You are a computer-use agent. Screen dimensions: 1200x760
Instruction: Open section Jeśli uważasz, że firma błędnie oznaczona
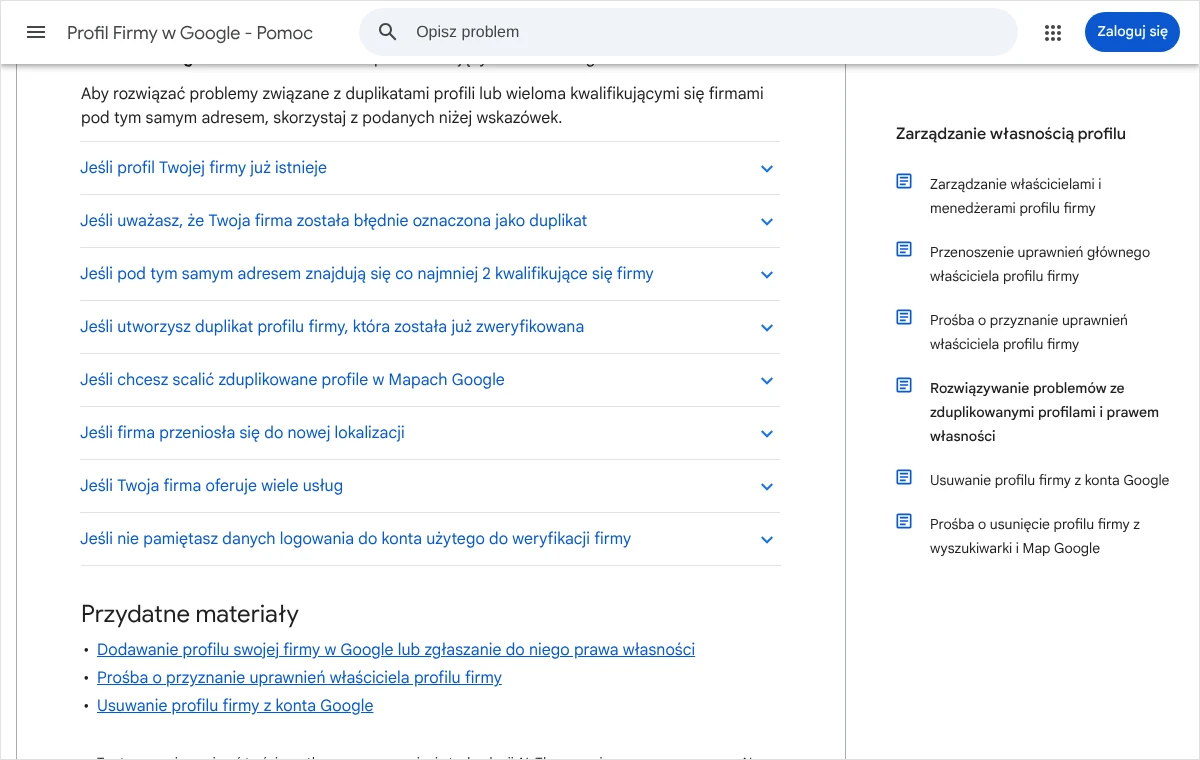coord(430,221)
